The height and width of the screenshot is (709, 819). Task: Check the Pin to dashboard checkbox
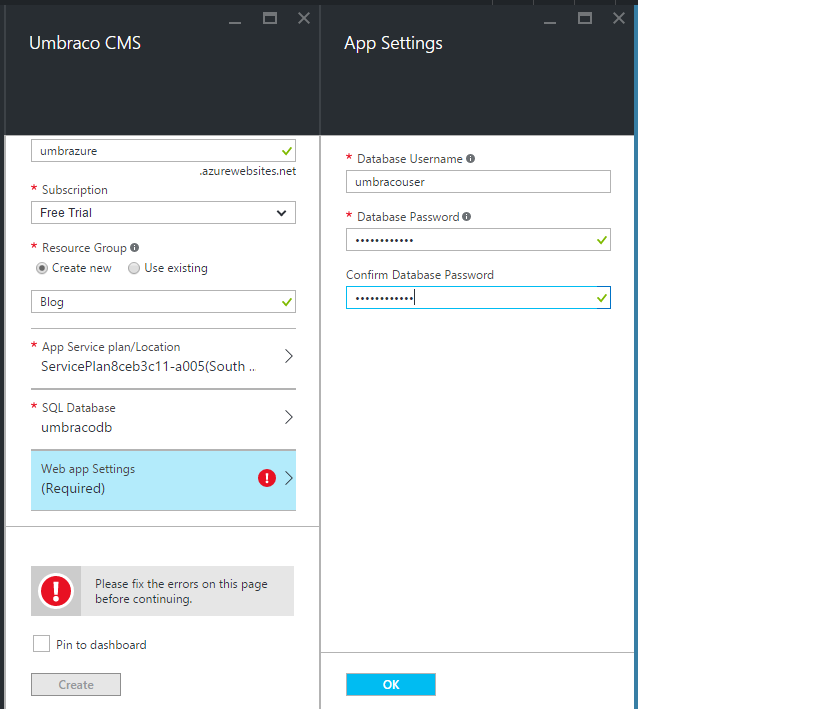(x=41, y=644)
